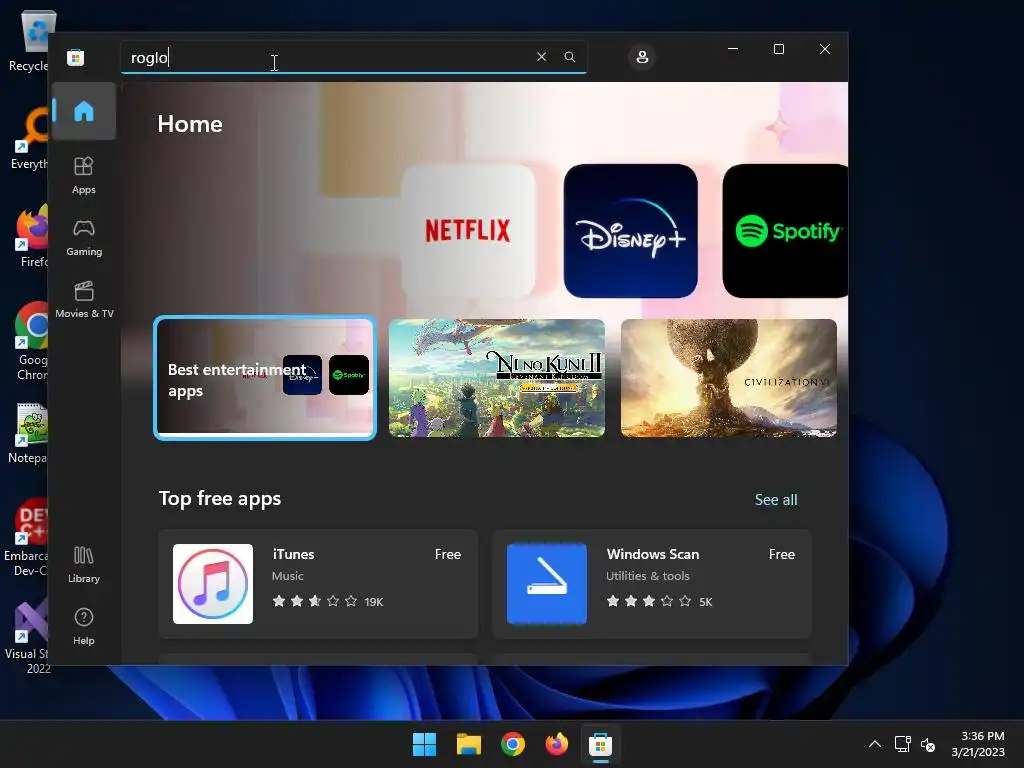Click the Microsoft Store logo icon

pyautogui.click(x=75, y=57)
